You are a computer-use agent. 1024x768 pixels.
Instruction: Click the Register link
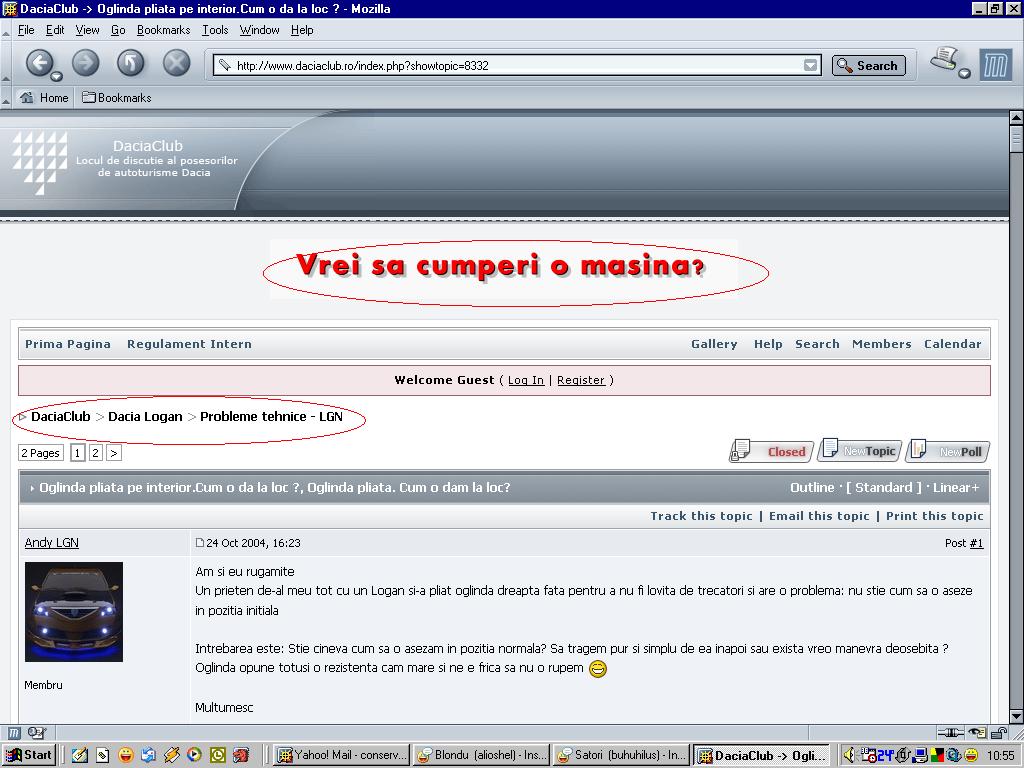[x=581, y=380]
